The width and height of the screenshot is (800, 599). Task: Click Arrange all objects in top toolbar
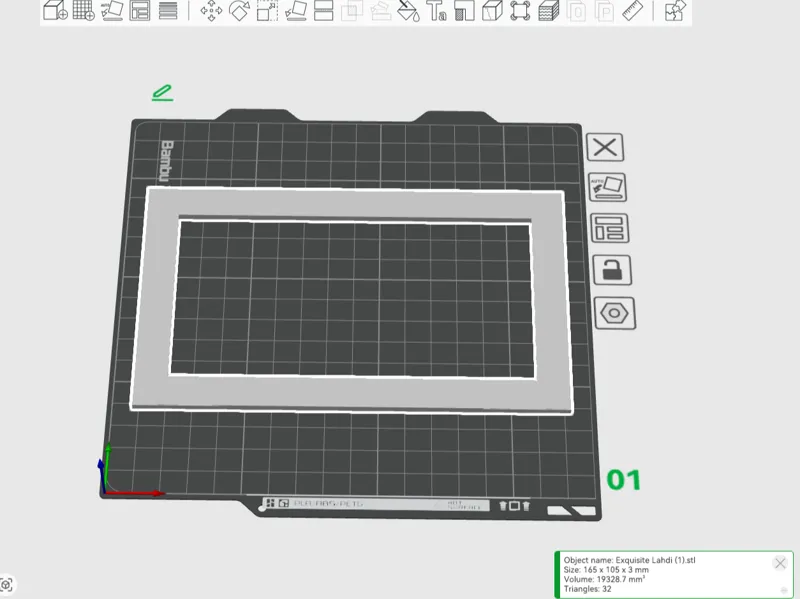point(139,10)
